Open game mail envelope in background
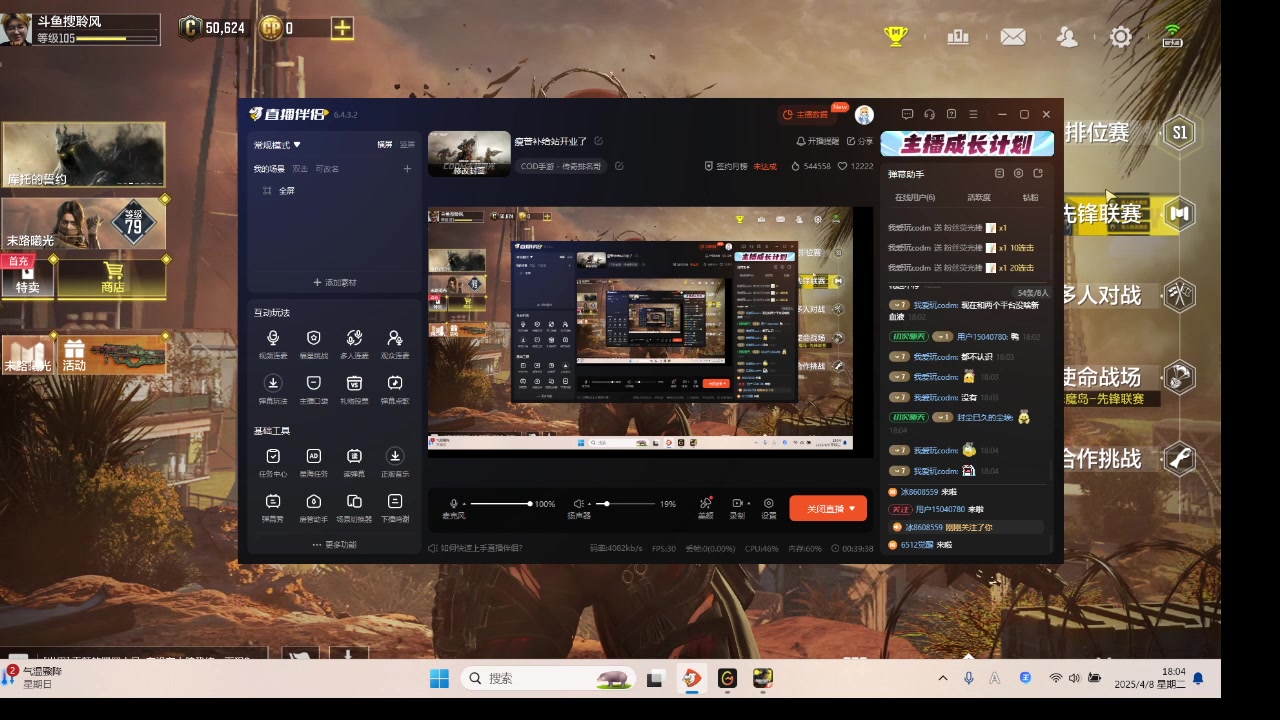The image size is (1280, 720). 1013,37
